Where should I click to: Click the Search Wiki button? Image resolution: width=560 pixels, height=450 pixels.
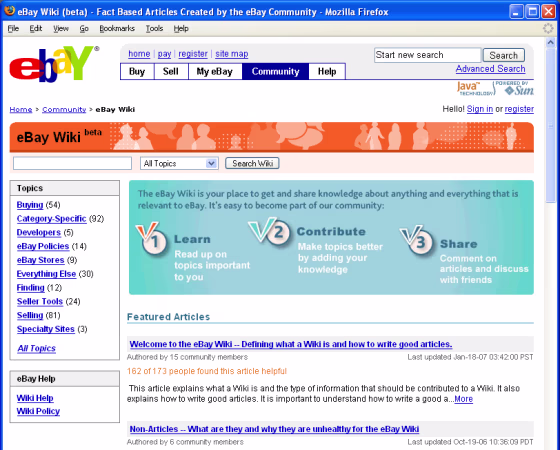pyautogui.click(x=252, y=163)
